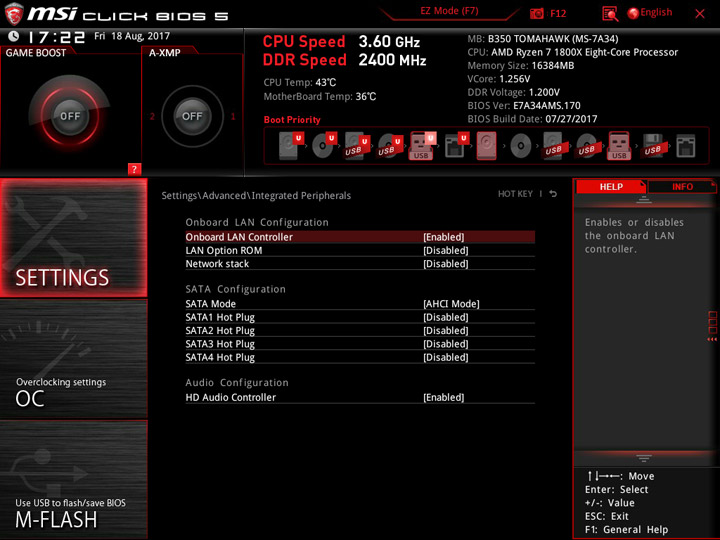Click the F12 screenshot label
Viewport: 720px width, 540px height.
tap(558, 13)
